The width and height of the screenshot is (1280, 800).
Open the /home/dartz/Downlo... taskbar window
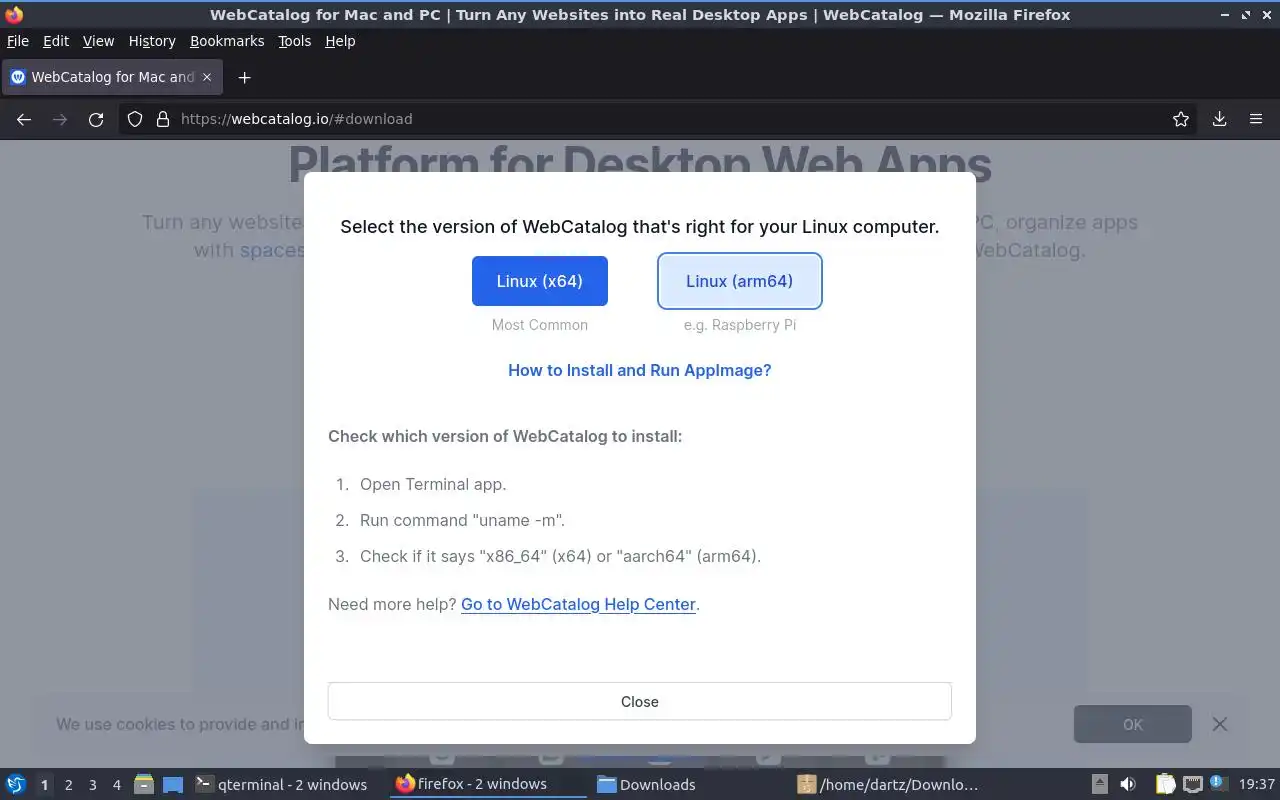point(890,785)
